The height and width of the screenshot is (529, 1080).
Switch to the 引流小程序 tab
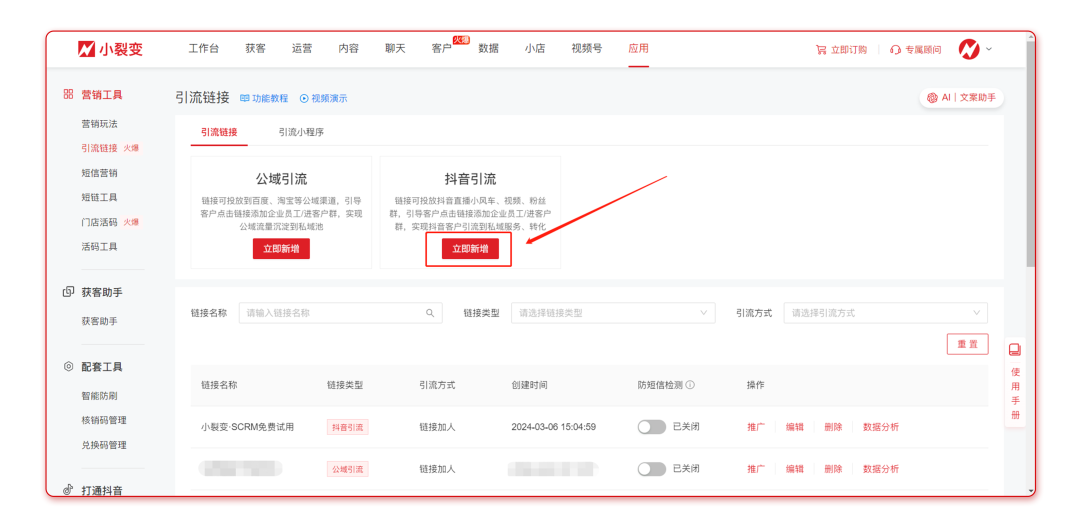coord(301,132)
